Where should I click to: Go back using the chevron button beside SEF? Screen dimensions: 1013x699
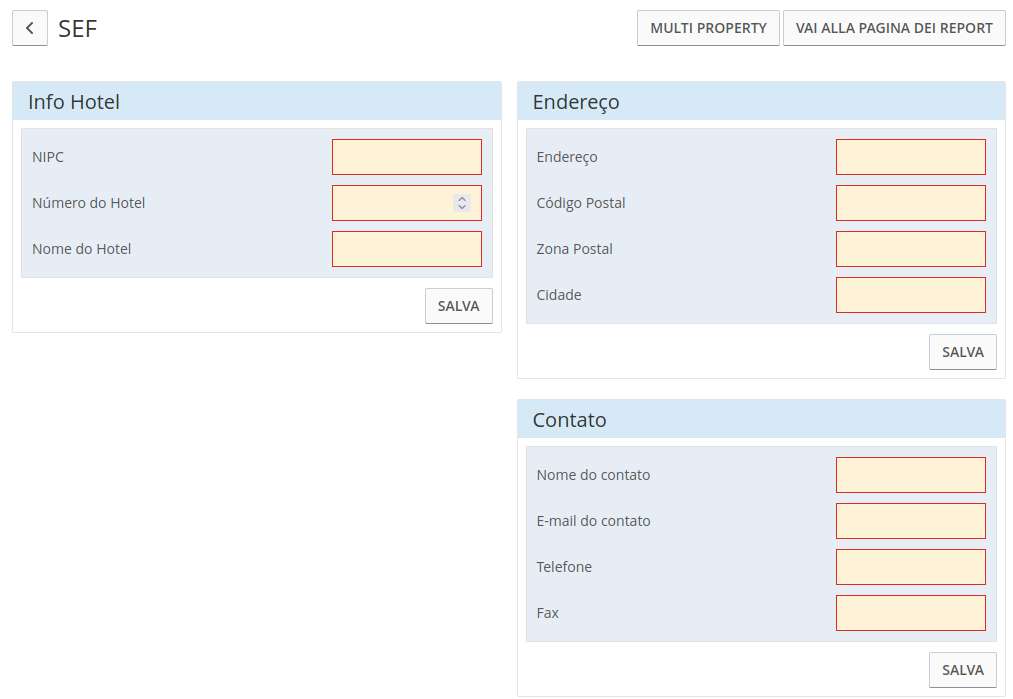click(30, 28)
